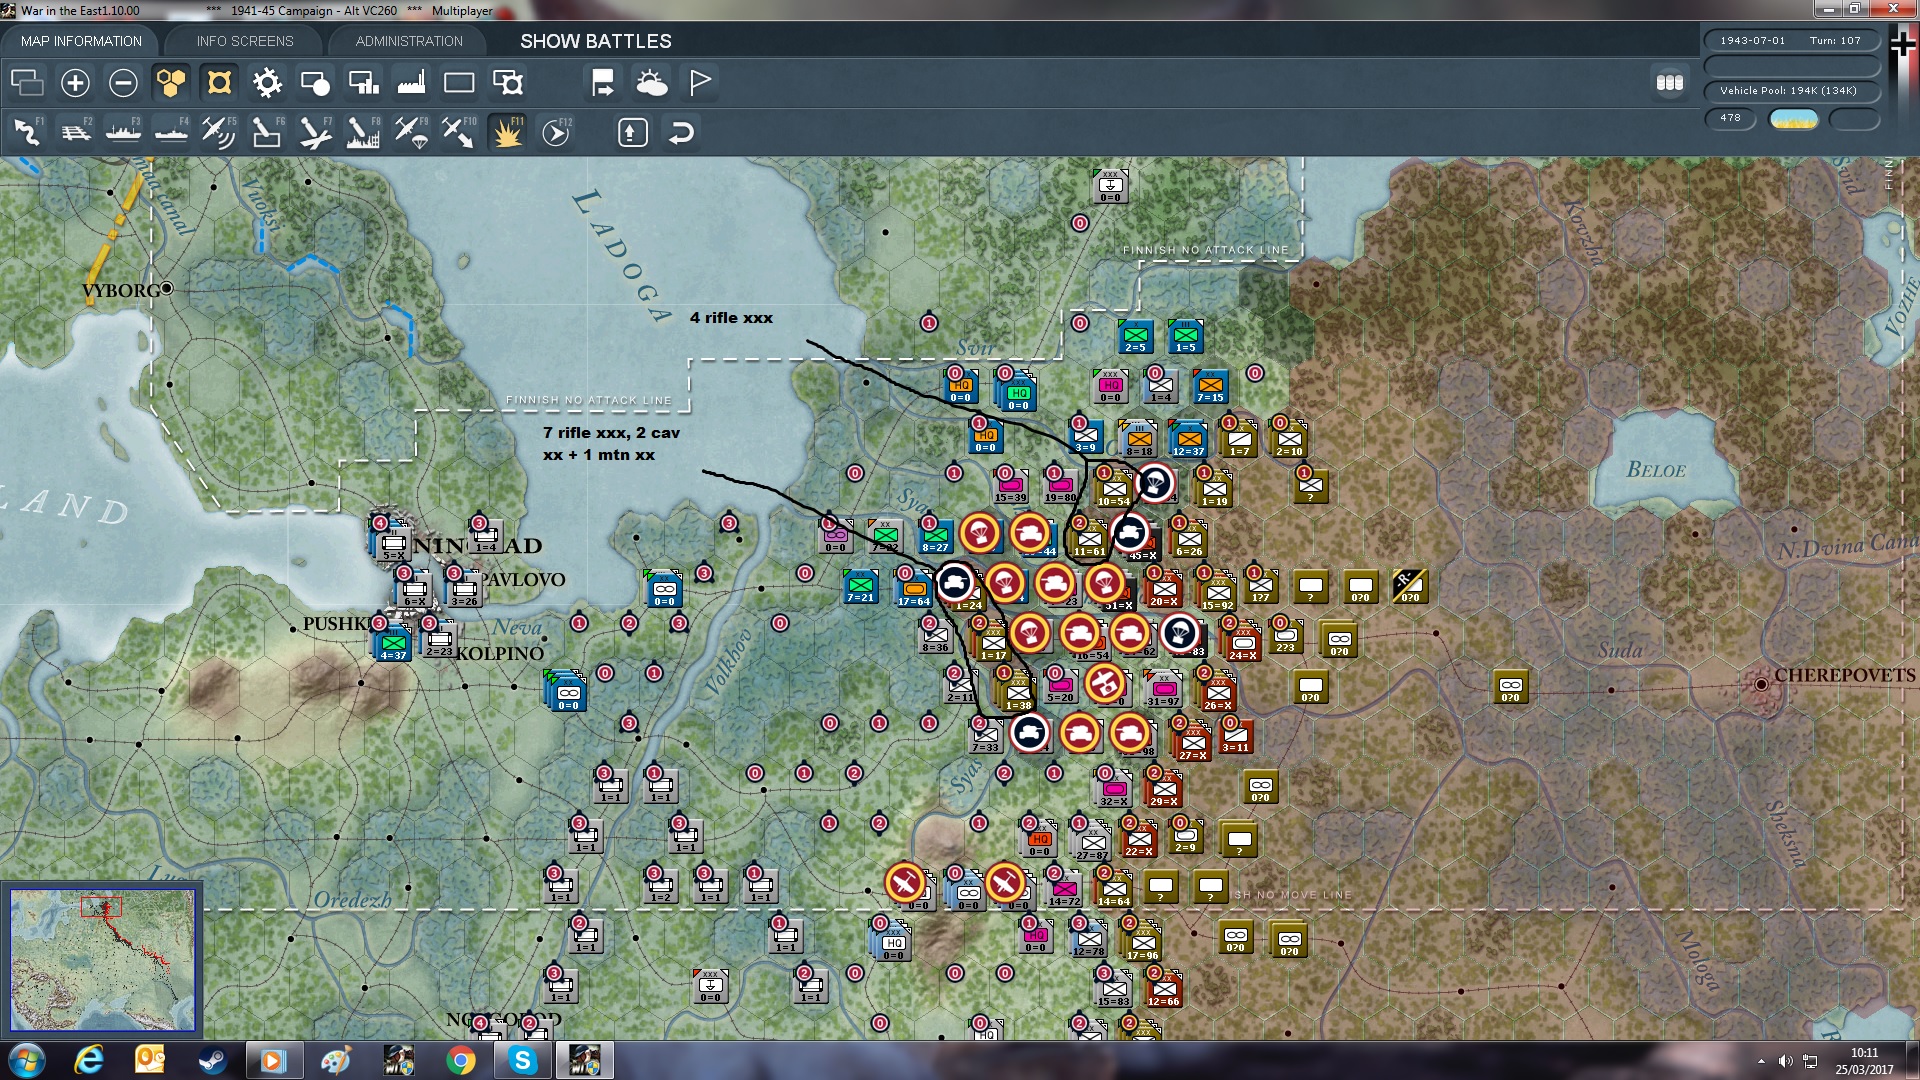
Task: Select F4 amphibious ship mode icon
Action: [x=171, y=132]
